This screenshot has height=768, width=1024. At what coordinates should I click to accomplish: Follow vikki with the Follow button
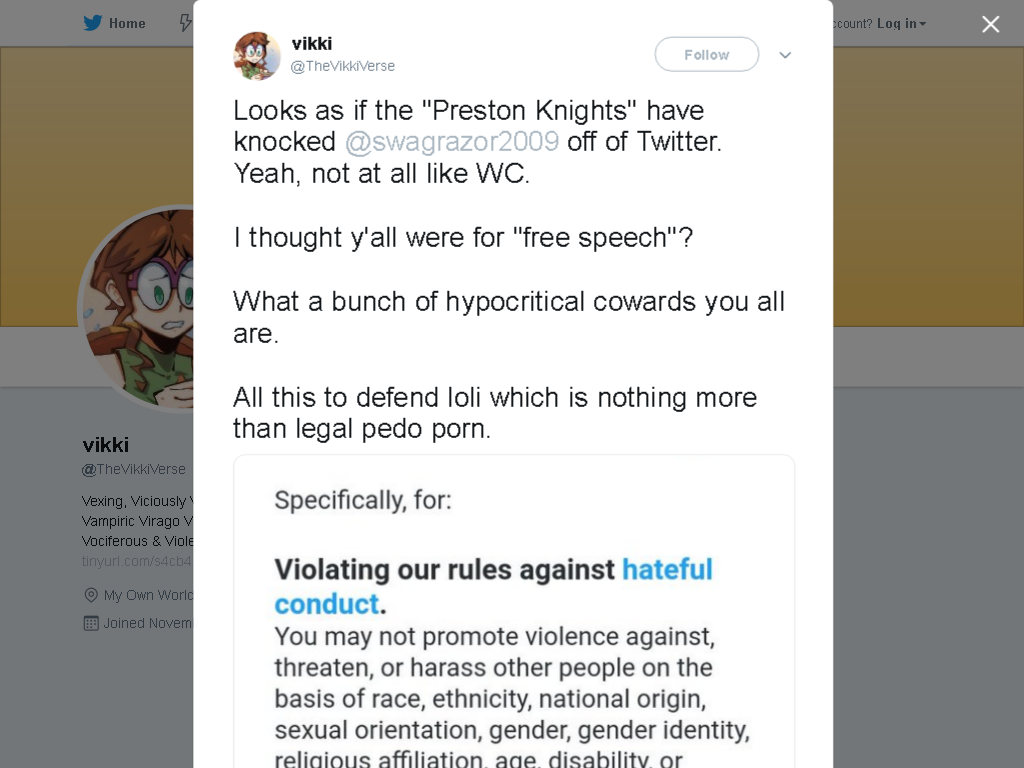pyautogui.click(x=707, y=54)
